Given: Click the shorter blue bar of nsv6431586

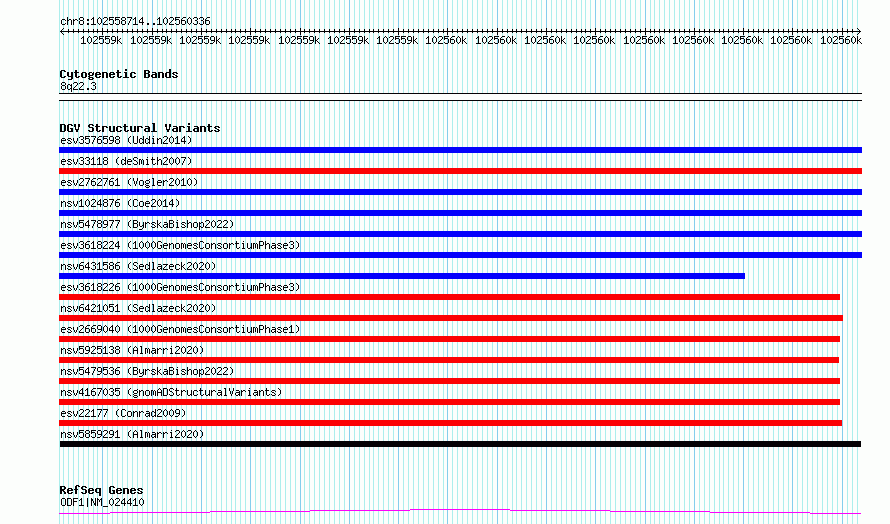Looking at the screenshot, I should 402,276.
